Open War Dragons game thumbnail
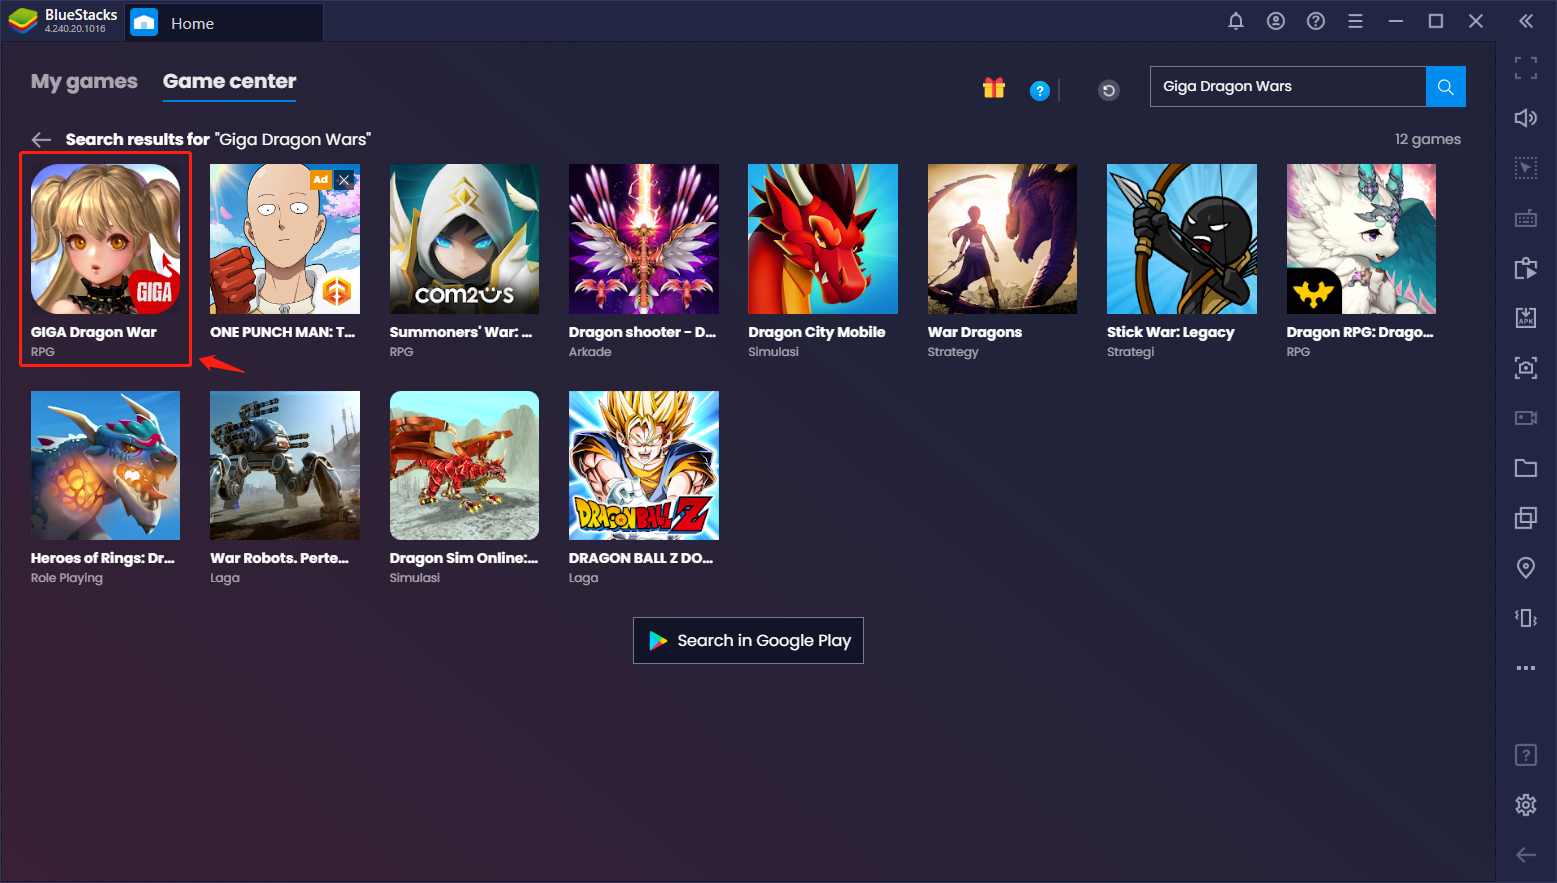 coord(1003,239)
